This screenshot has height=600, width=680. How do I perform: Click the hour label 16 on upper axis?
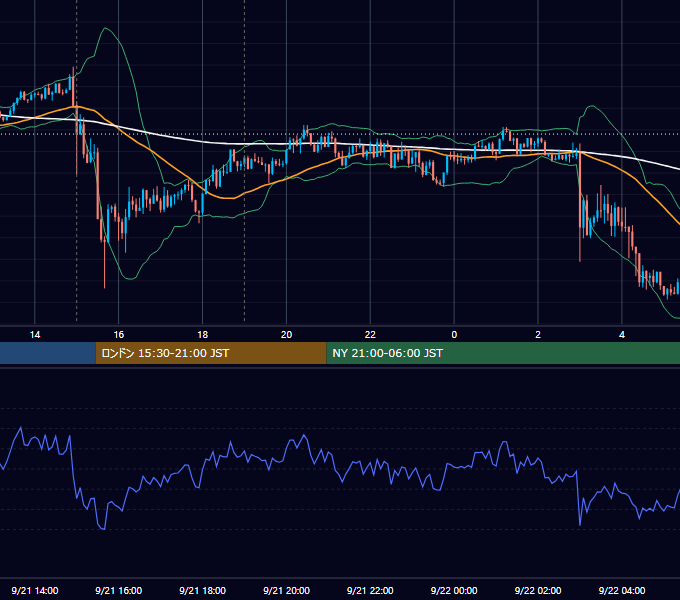click(118, 335)
